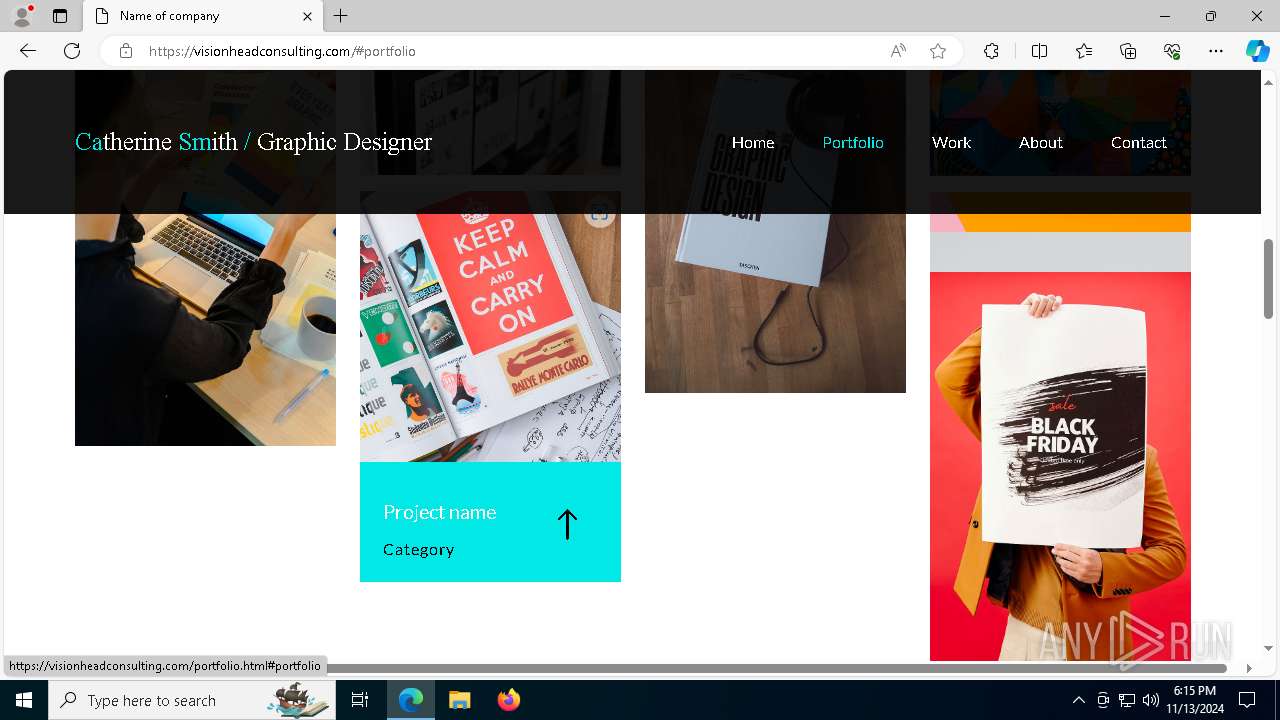Open the network tray icon
This screenshot has height=720, width=1280.
point(1127,700)
